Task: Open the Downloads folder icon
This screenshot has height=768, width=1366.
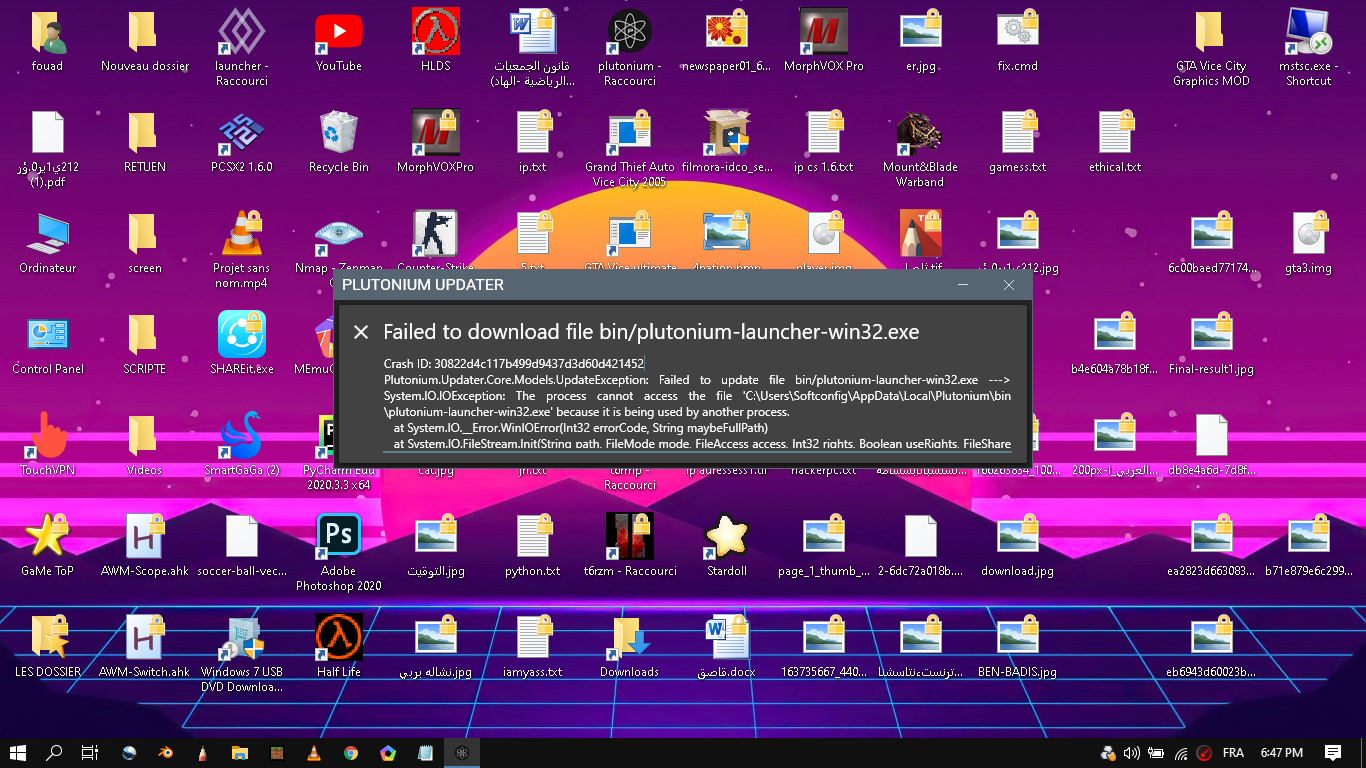Action: coord(629,647)
